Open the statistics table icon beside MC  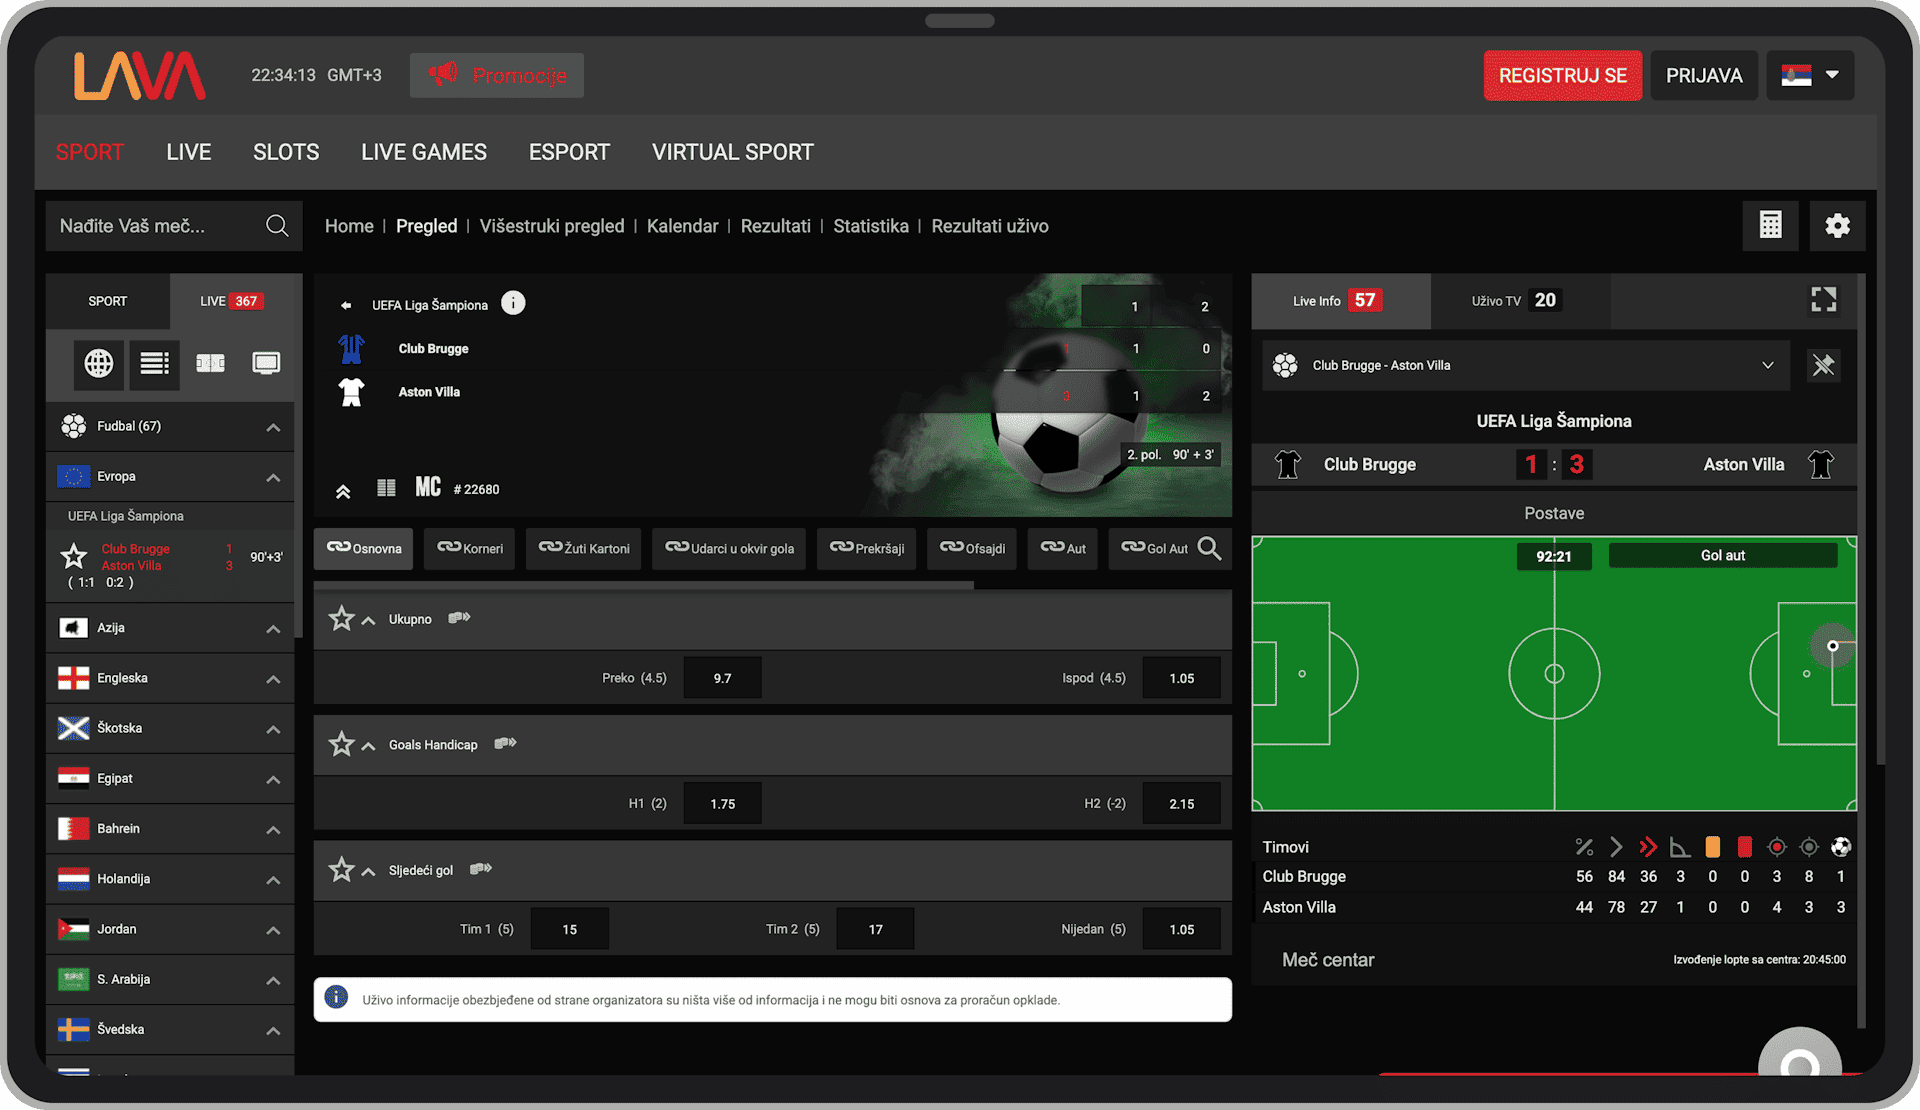click(386, 488)
